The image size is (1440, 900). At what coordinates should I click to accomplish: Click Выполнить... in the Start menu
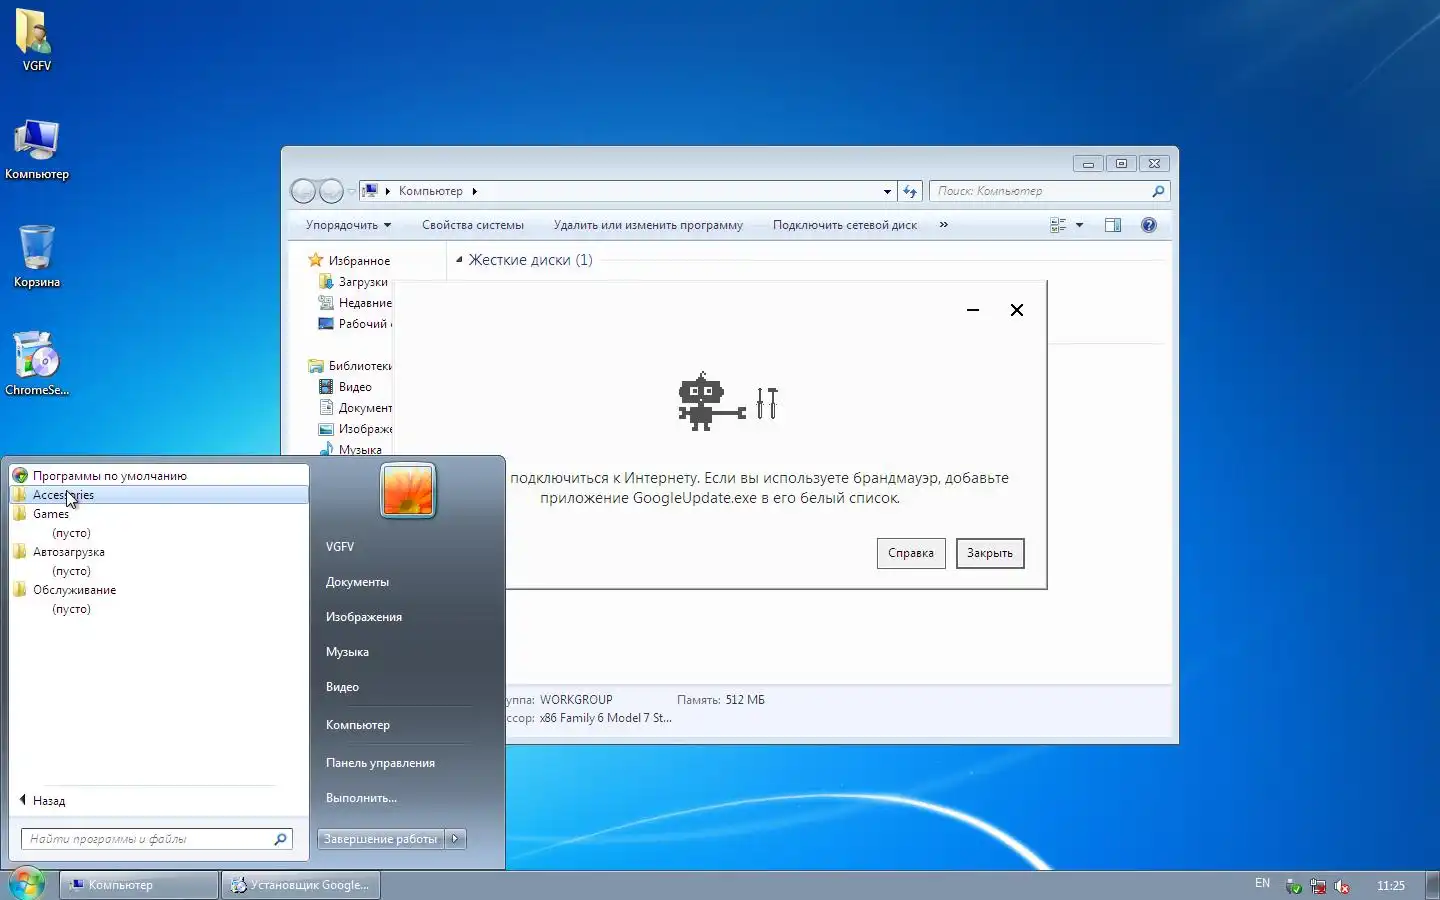point(361,798)
